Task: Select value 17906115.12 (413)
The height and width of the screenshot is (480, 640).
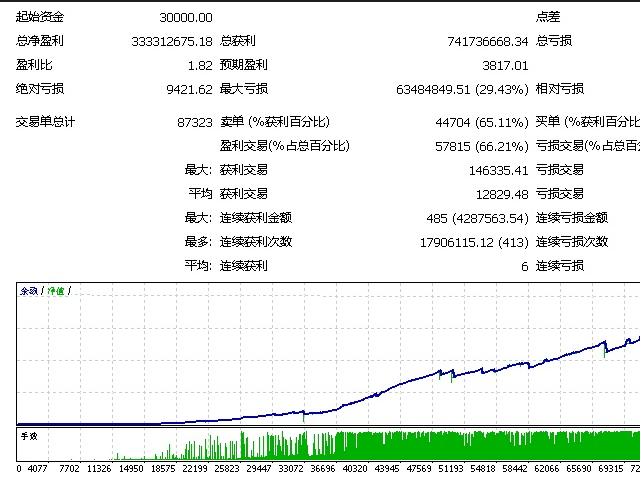Action: pyautogui.click(x=474, y=243)
